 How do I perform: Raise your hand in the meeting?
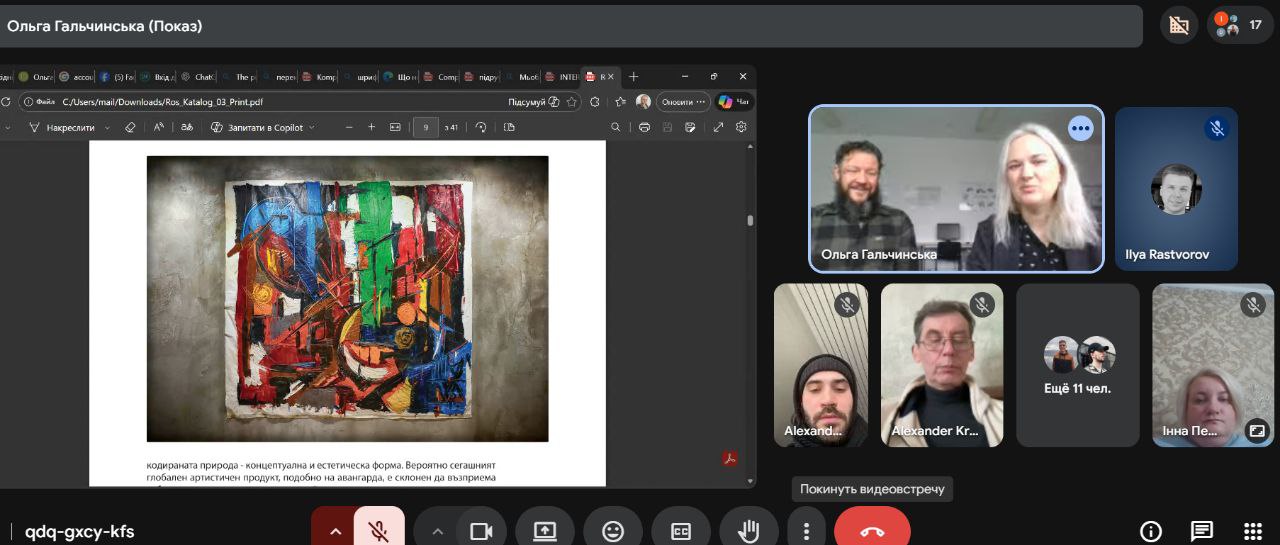coord(748,531)
